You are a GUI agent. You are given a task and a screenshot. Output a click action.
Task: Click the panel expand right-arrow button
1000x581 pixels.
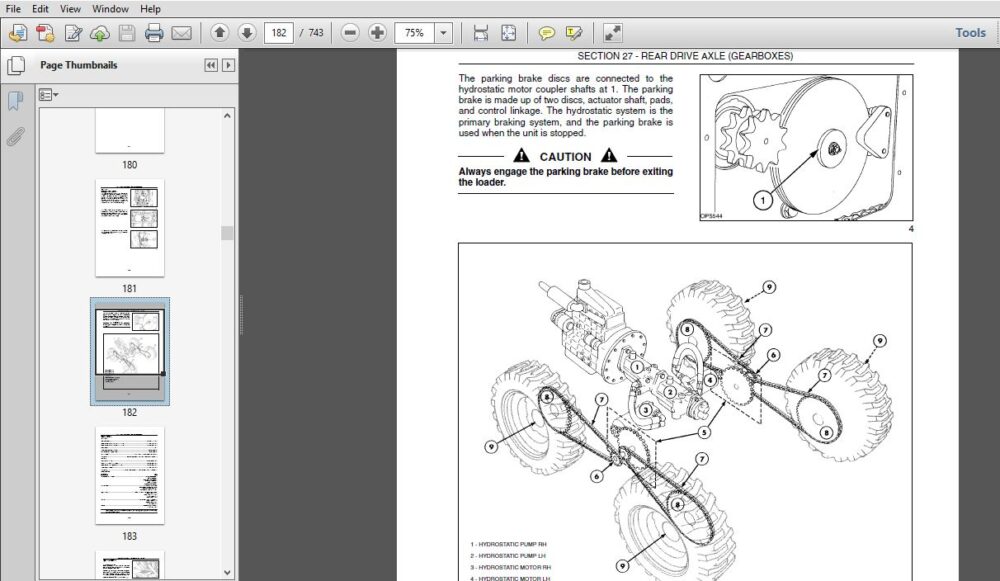[x=228, y=65]
